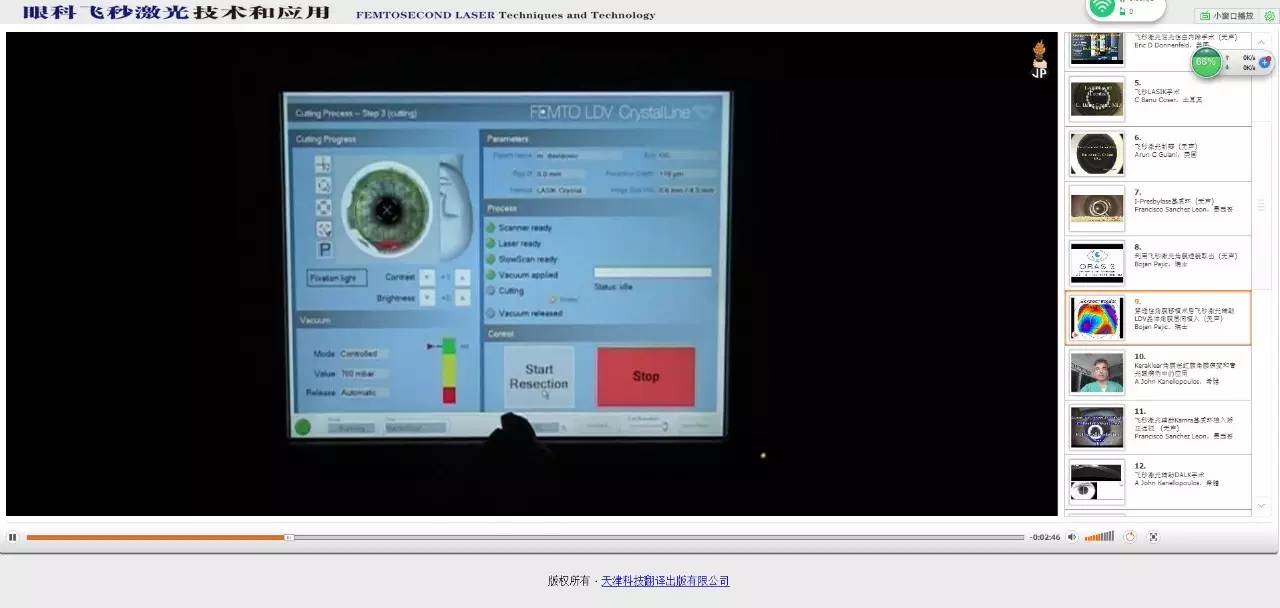Select playlist title 5. 飞秒LASIK手术
The width and height of the screenshot is (1280, 608).
pos(1155,91)
